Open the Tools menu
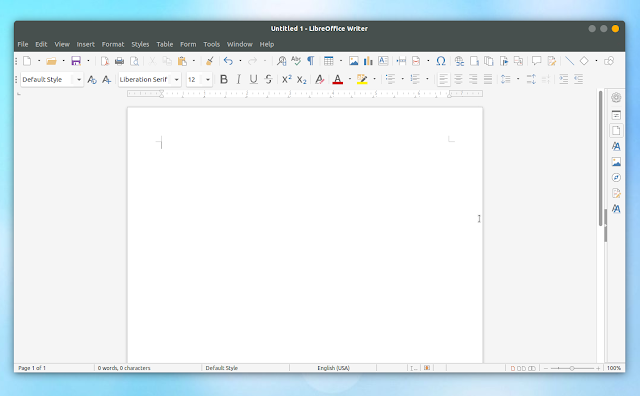The width and height of the screenshot is (640, 396). tap(211, 44)
